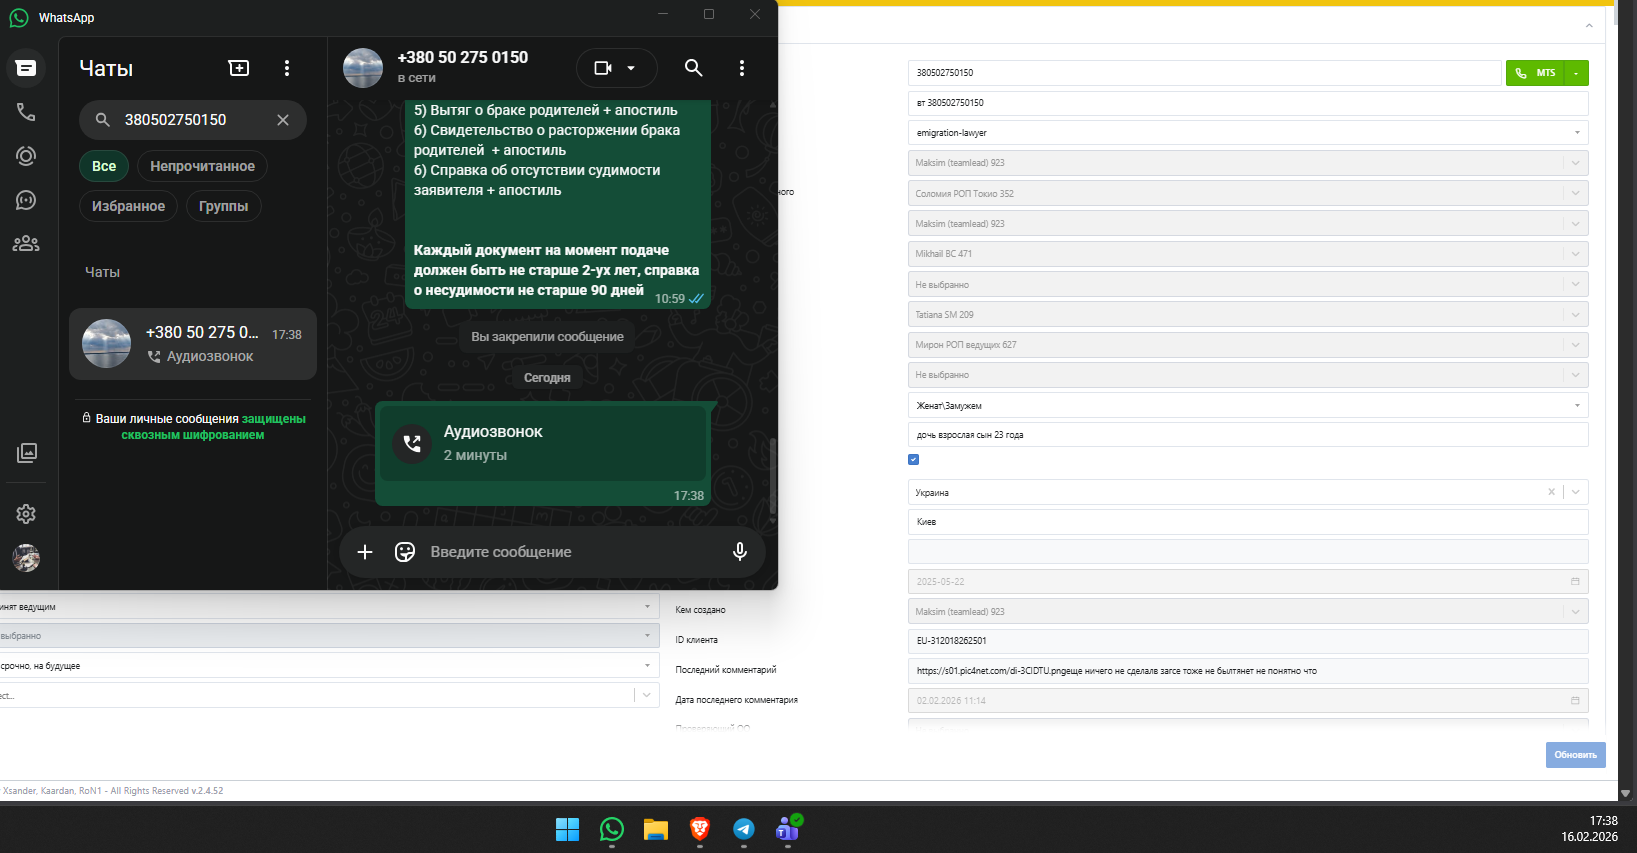1637x853 pixels.
Task: Click the voice message microphone icon
Action: 740,552
